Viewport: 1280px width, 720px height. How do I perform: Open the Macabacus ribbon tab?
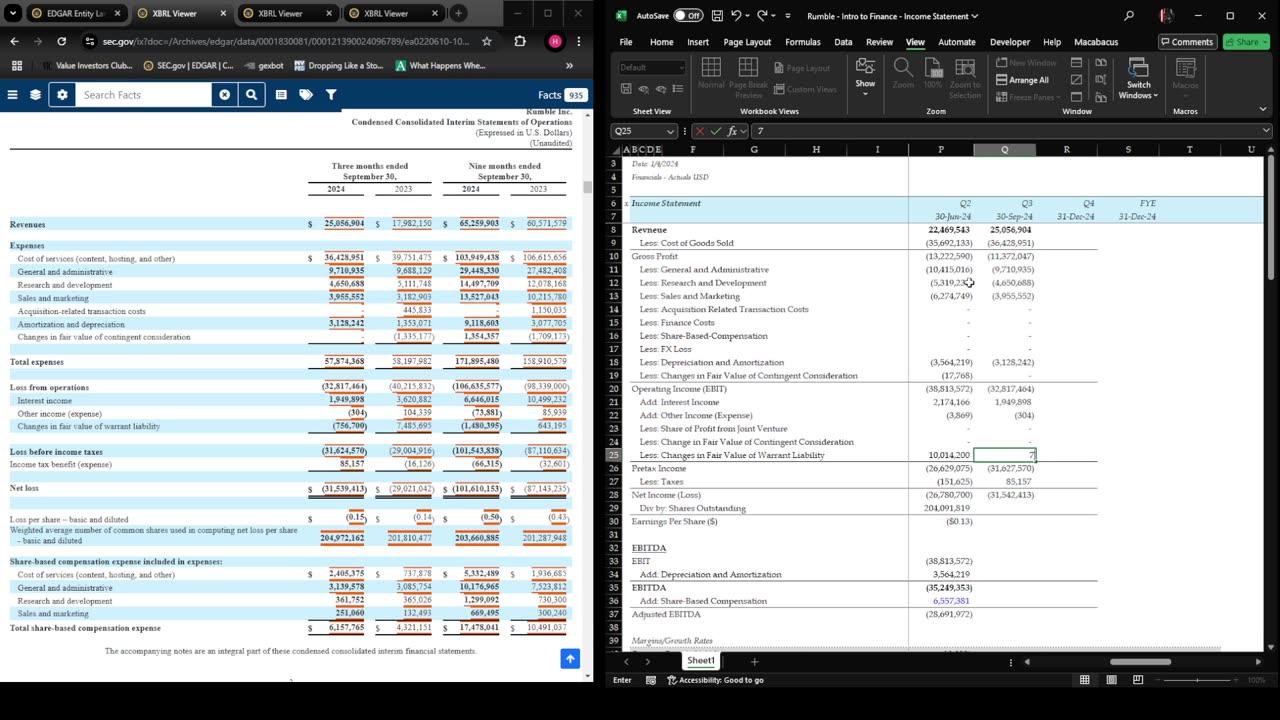pos(1094,42)
